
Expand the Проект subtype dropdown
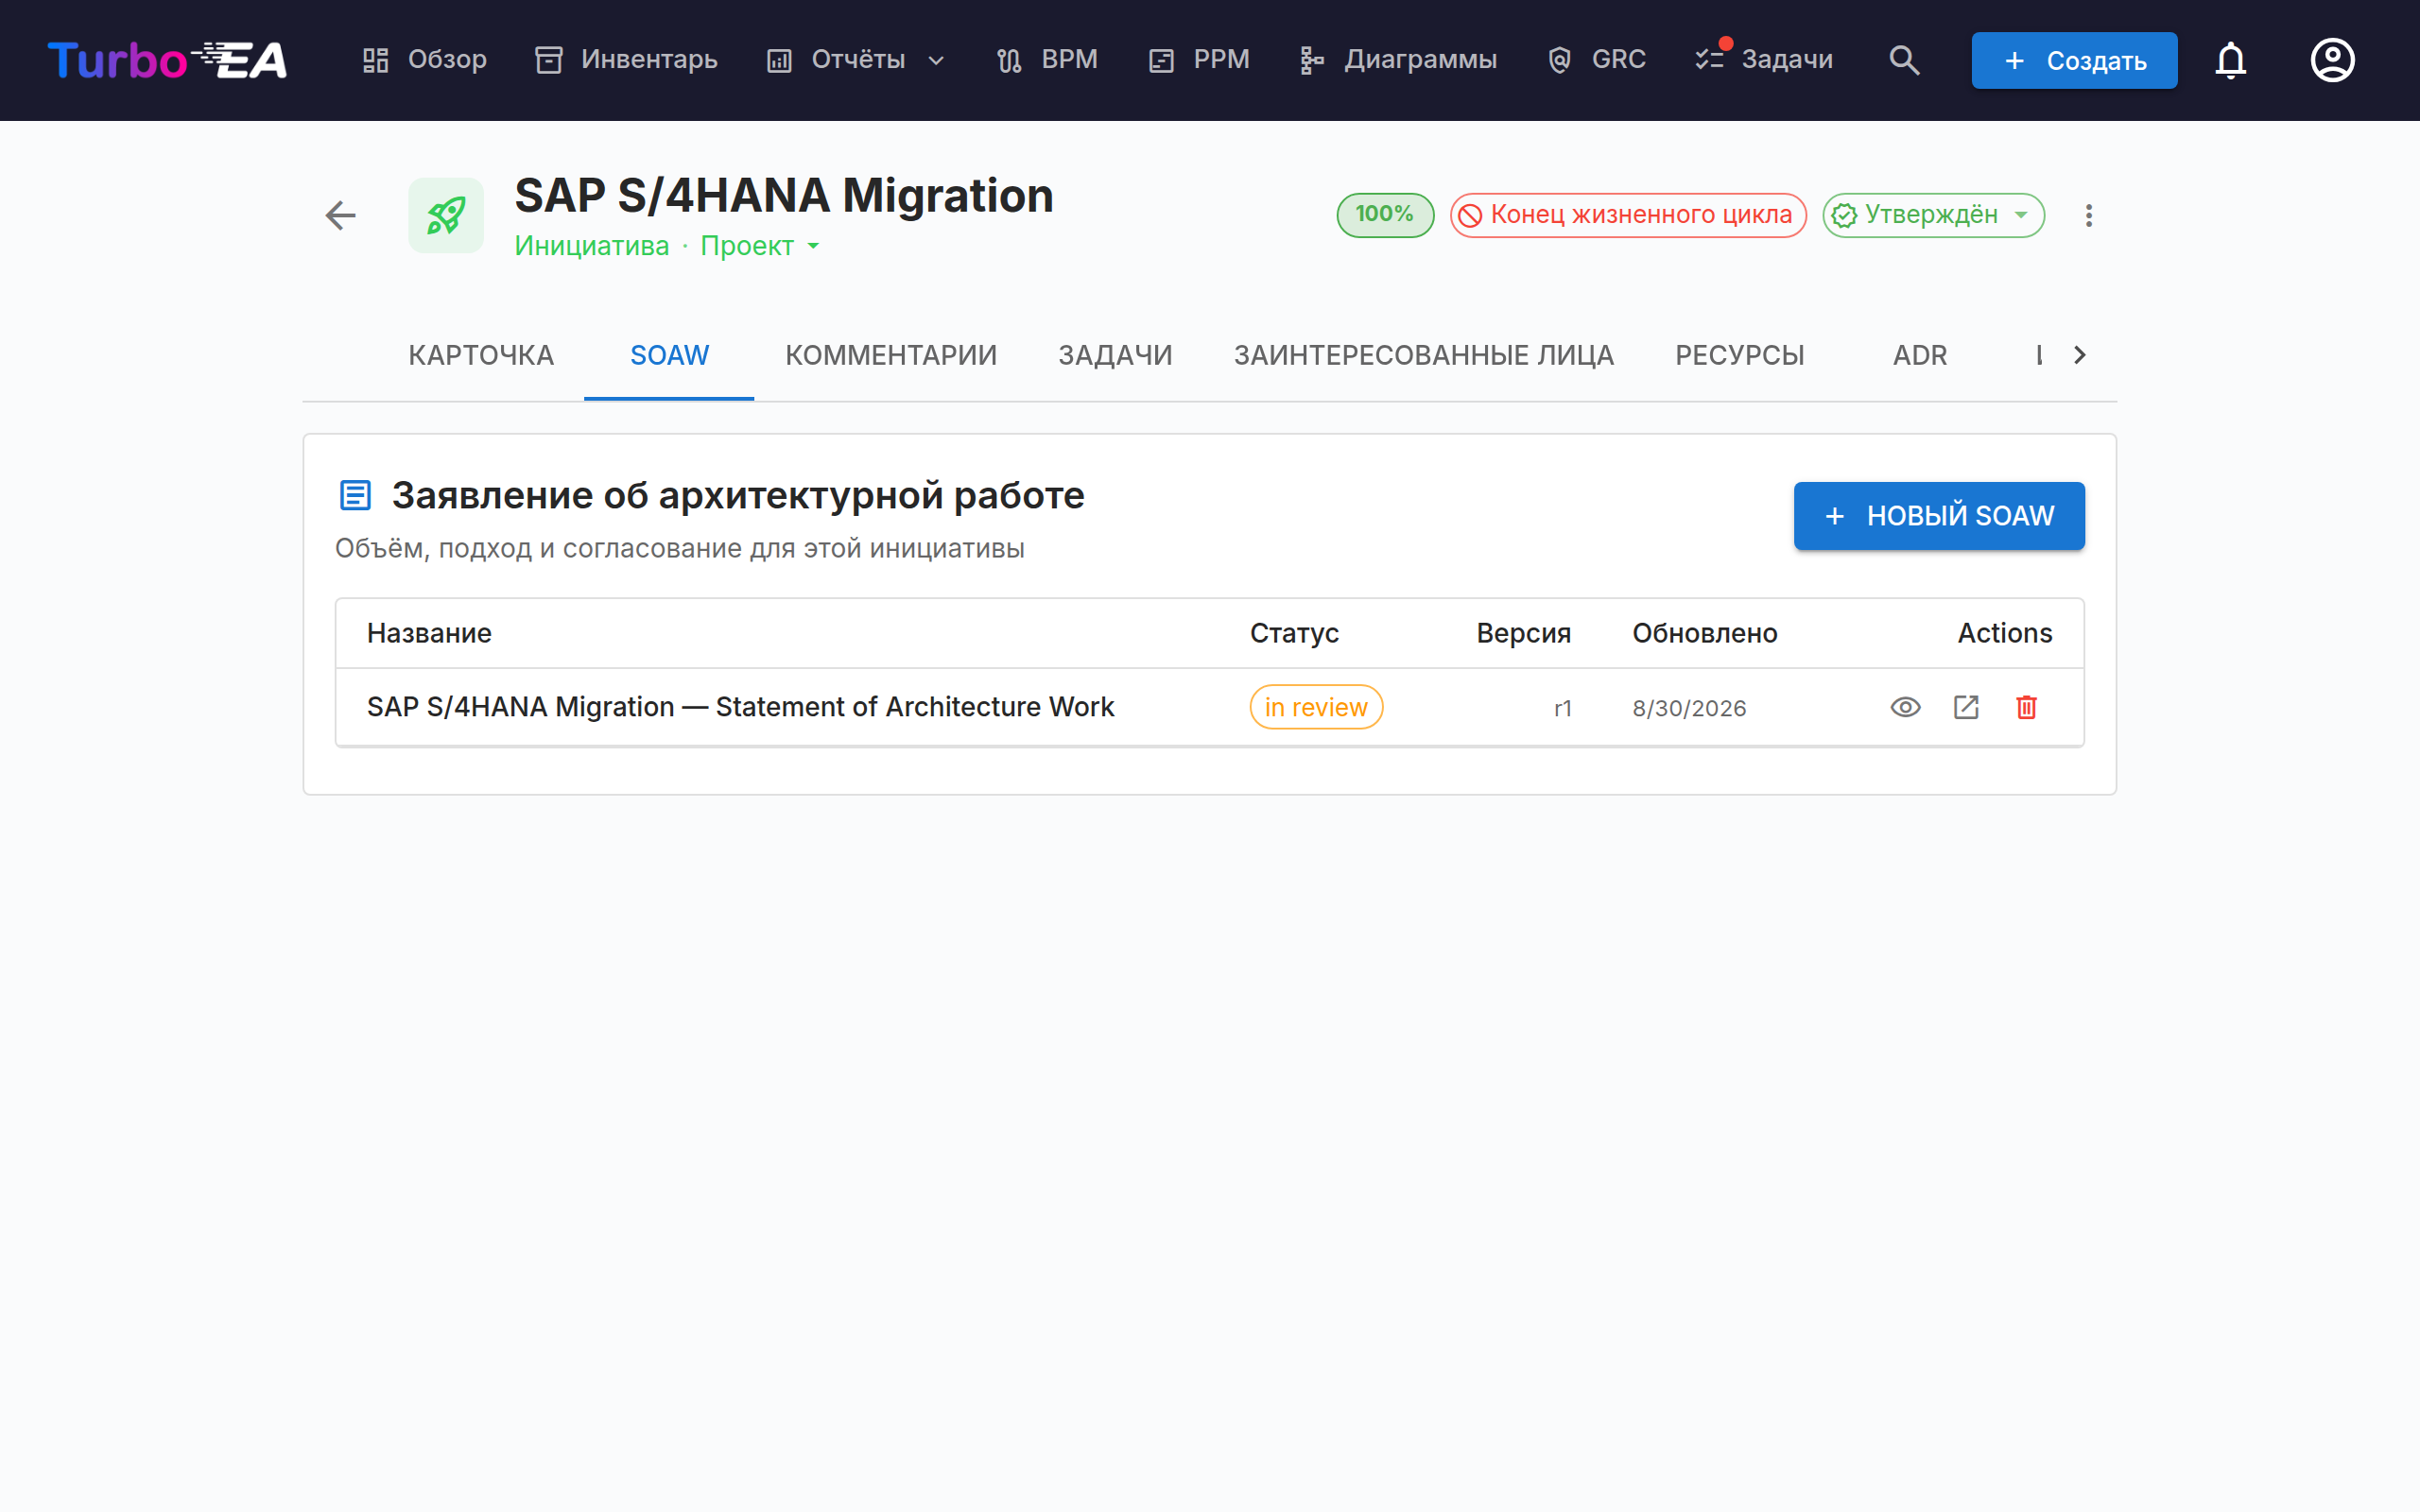(x=760, y=246)
